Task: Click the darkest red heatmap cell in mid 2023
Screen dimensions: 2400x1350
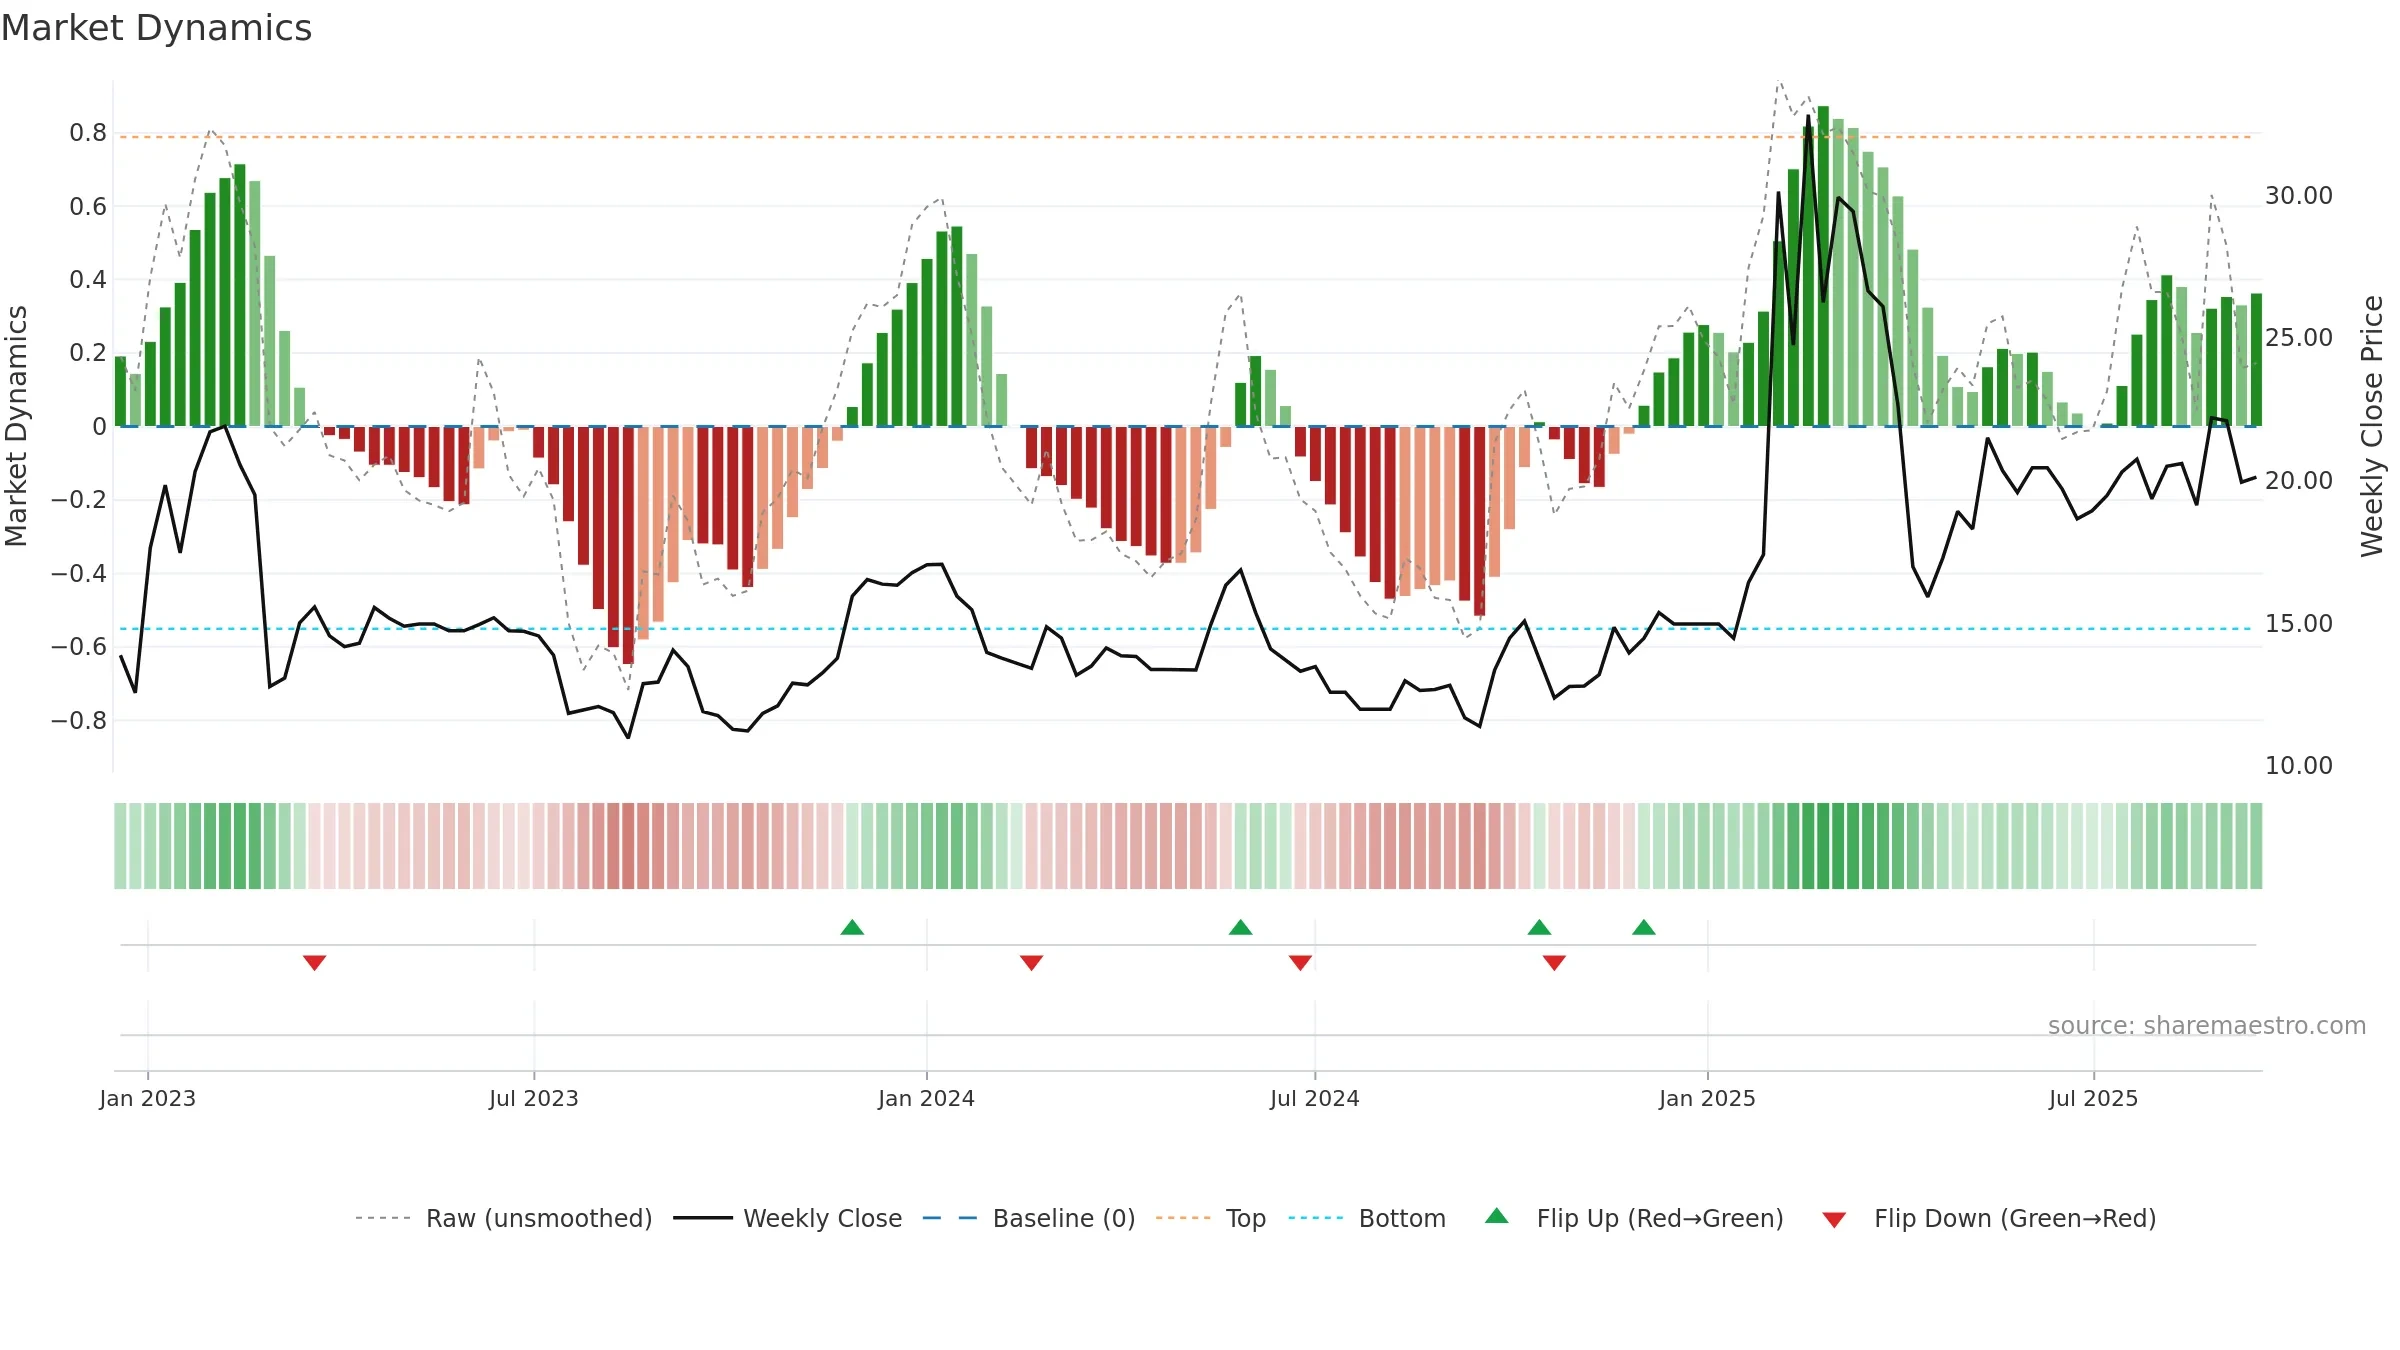Action: coord(628,846)
